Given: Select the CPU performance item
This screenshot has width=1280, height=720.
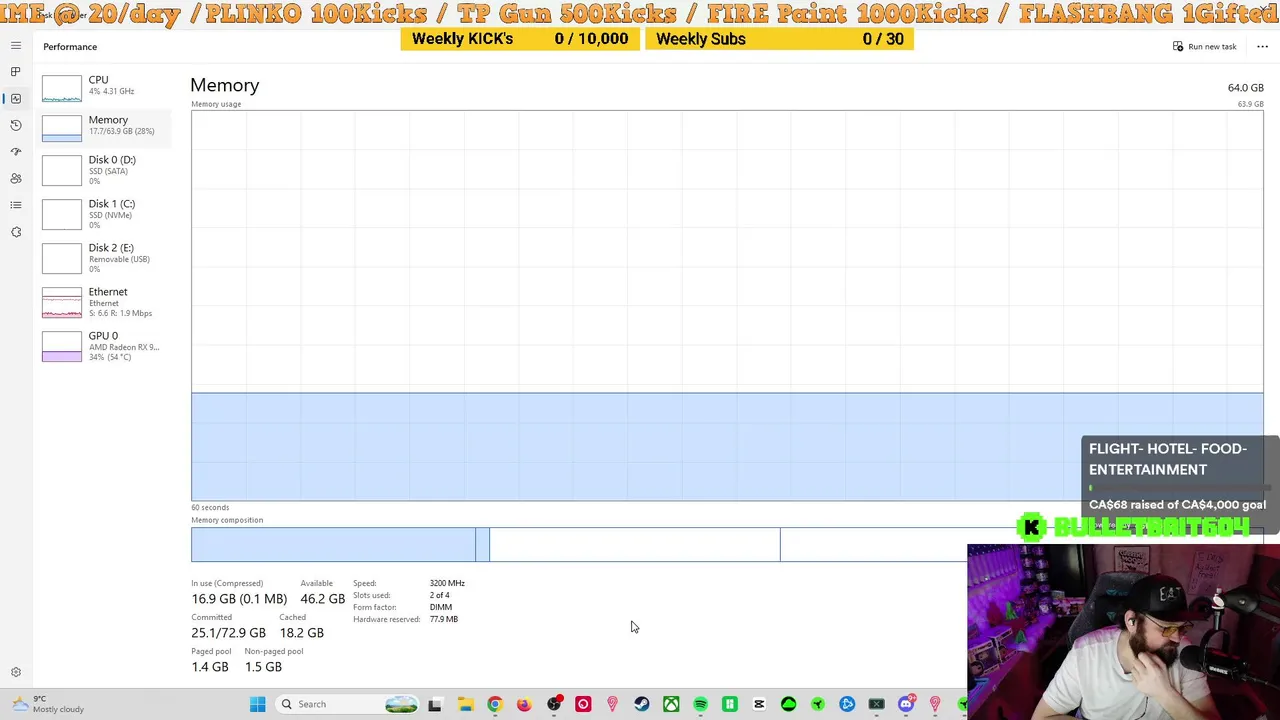Looking at the screenshot, I should point(105,86).
